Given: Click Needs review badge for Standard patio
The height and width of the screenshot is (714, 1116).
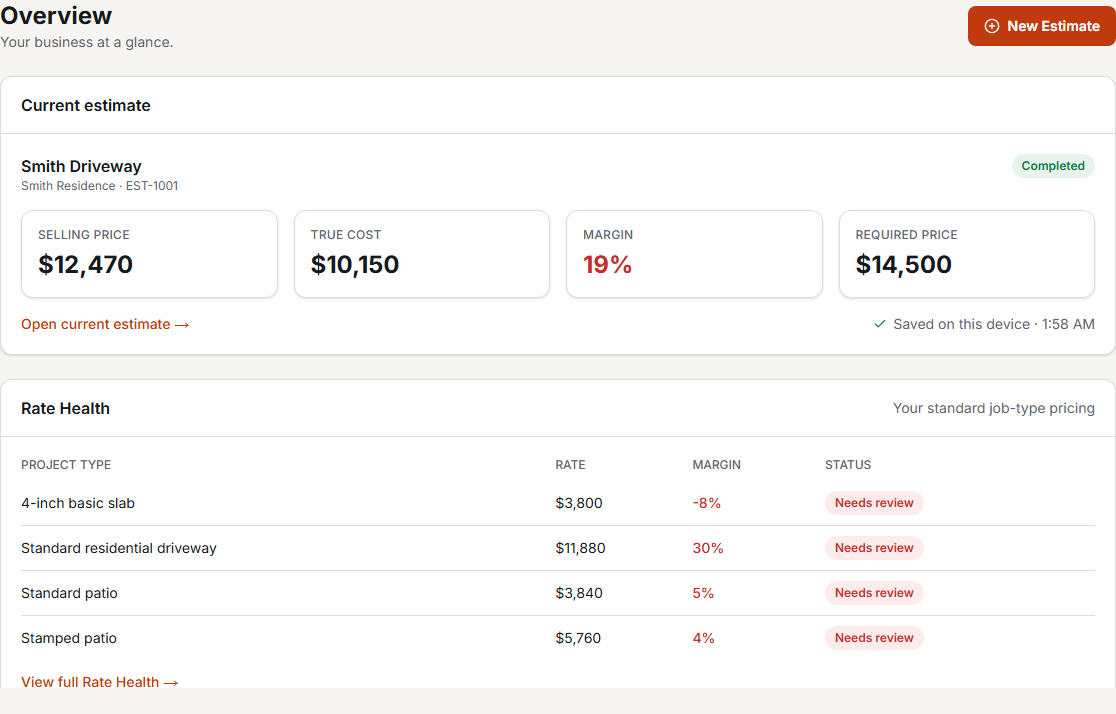Looking at the screenshot, I should (874, 593).
